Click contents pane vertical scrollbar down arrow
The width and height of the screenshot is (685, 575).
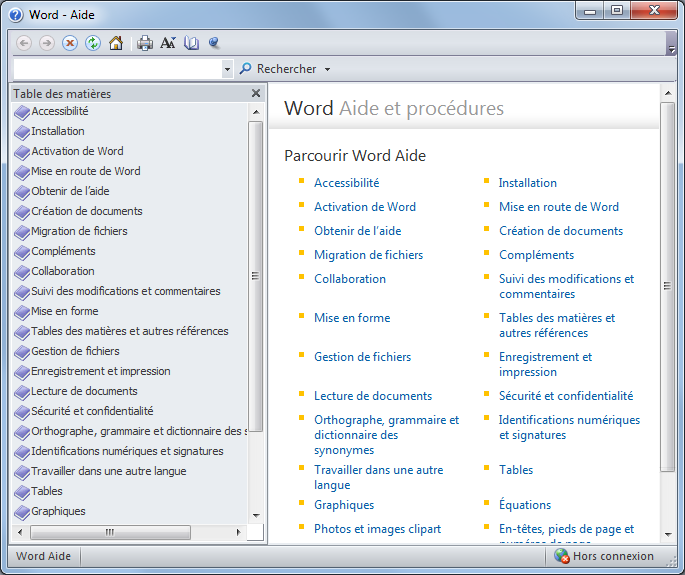(256, 516)
